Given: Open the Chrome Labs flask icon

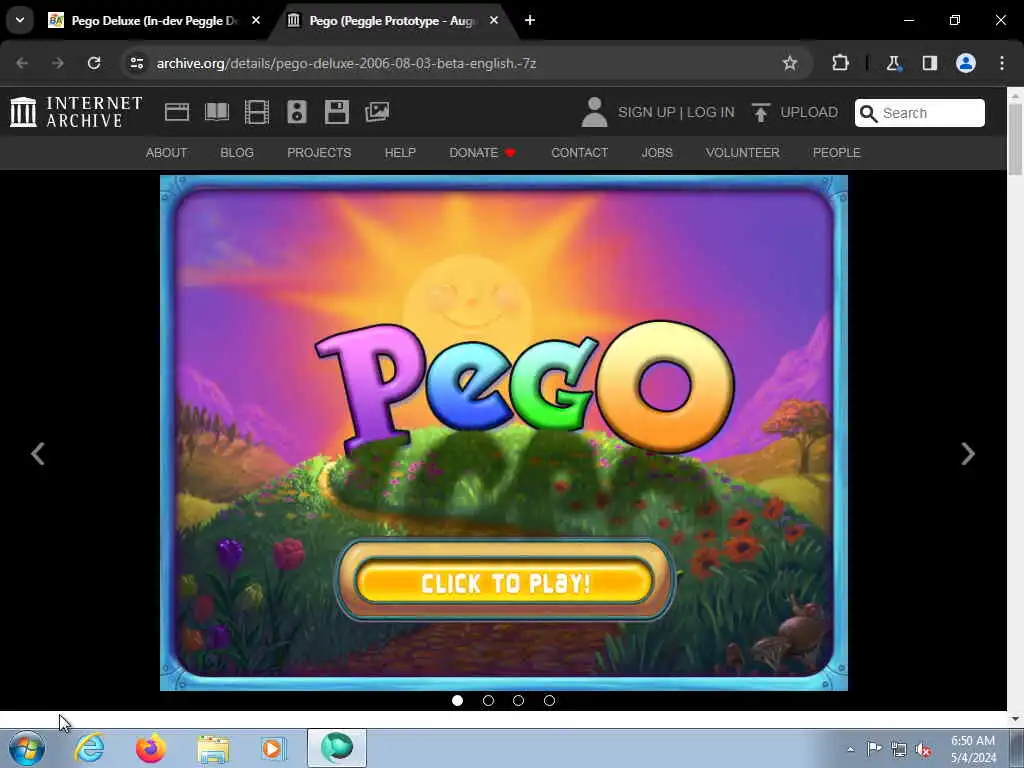Looking at the screenshot, I should click(x=893, y=63).
